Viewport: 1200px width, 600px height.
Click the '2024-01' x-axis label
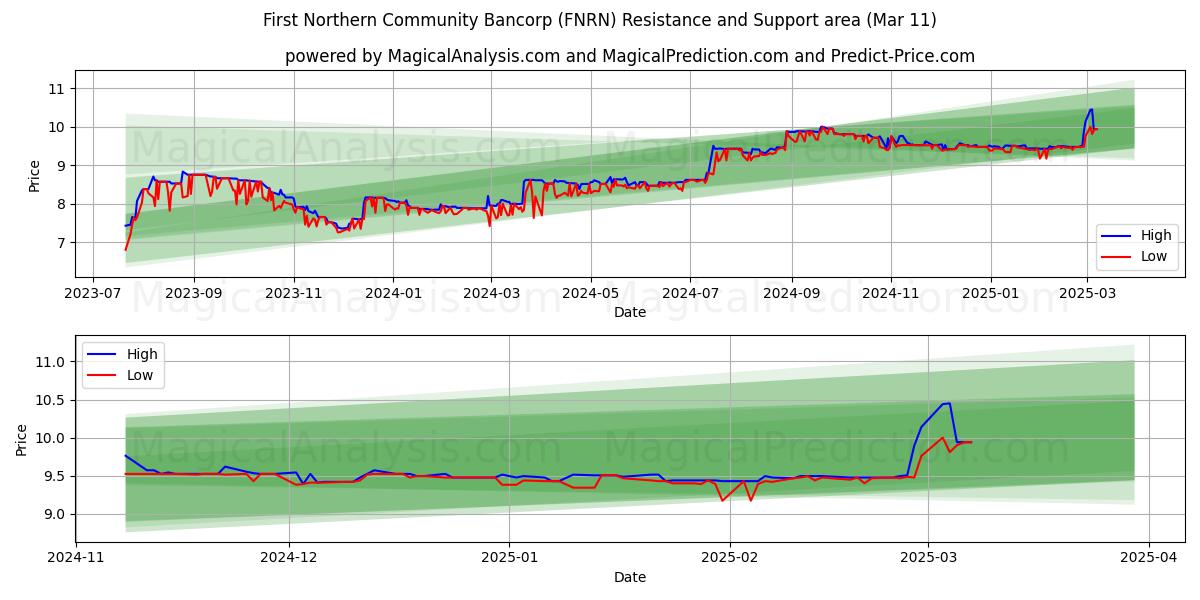(392, 294)
